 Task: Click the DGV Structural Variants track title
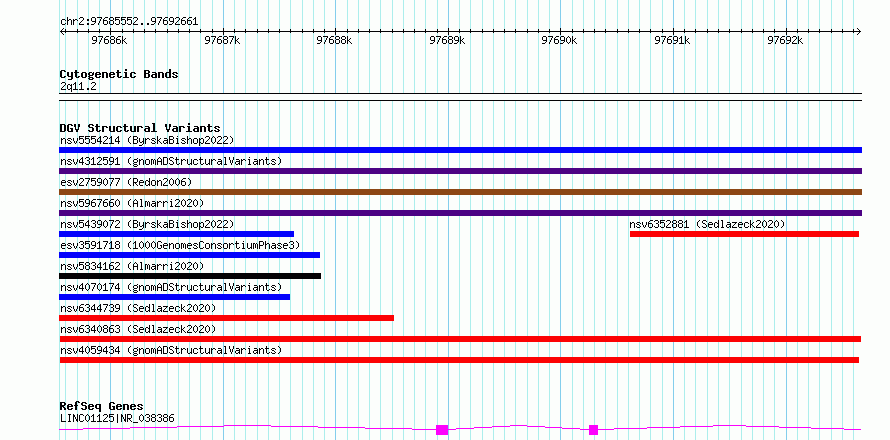click(140, 128)
